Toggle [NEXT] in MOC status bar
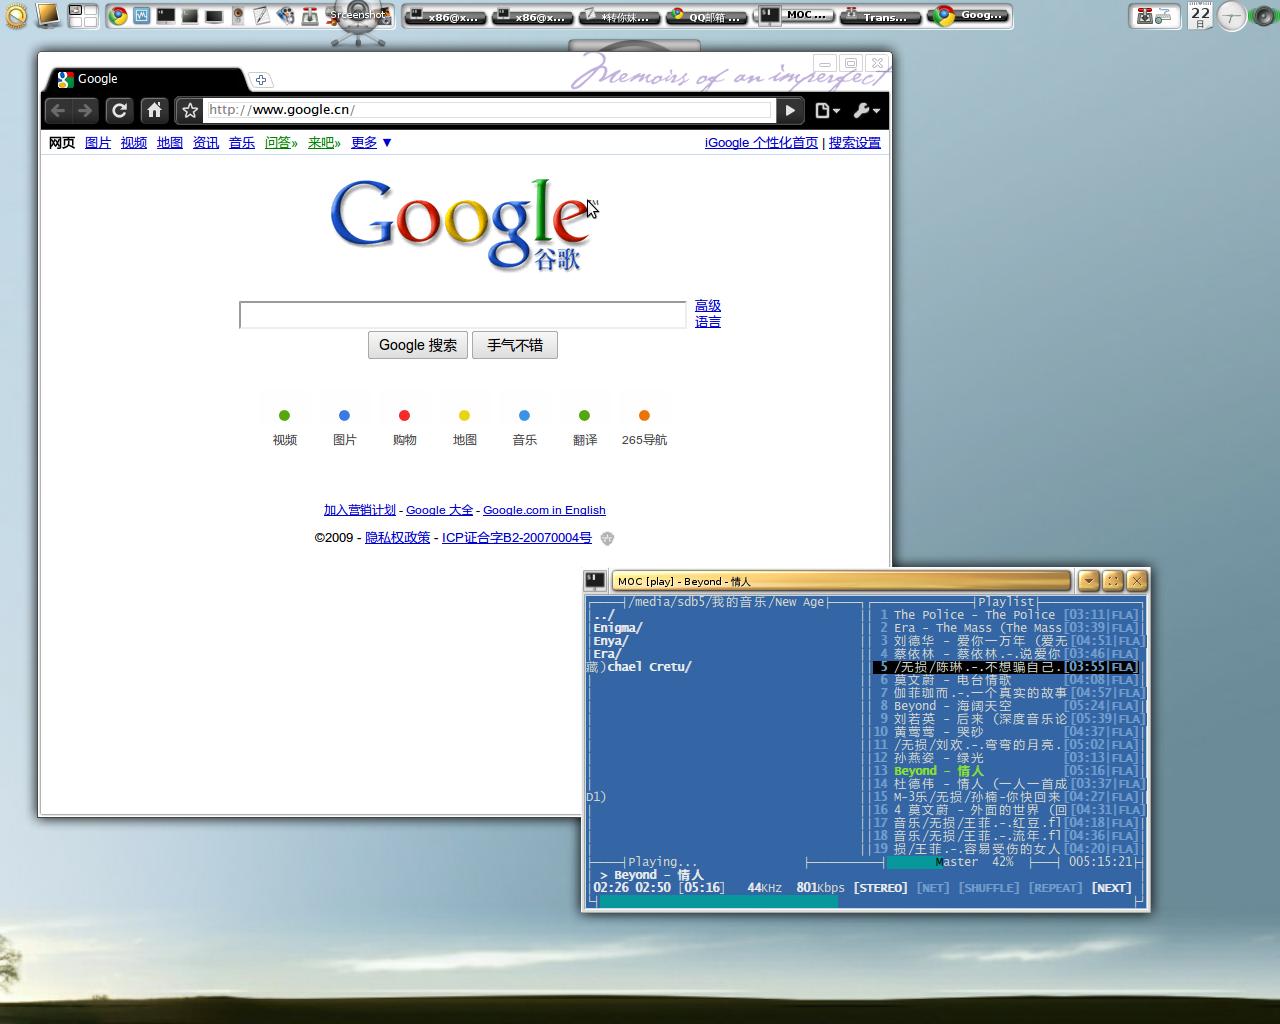 1112,888
